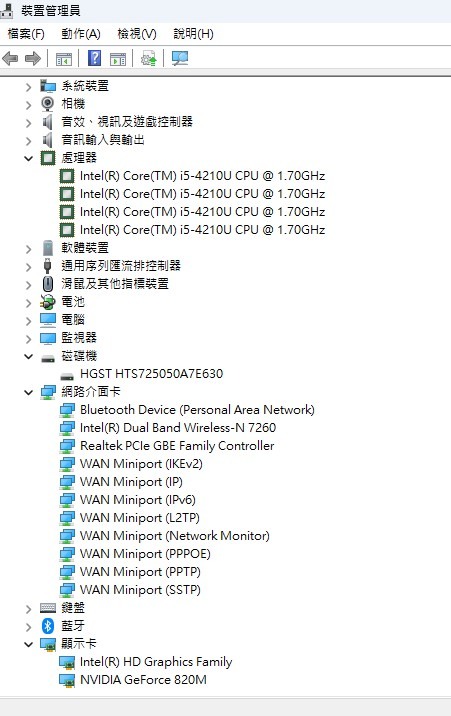Expand the 鍵盤 keyboard category
This screenshot has width=451, height=716.
28,608
